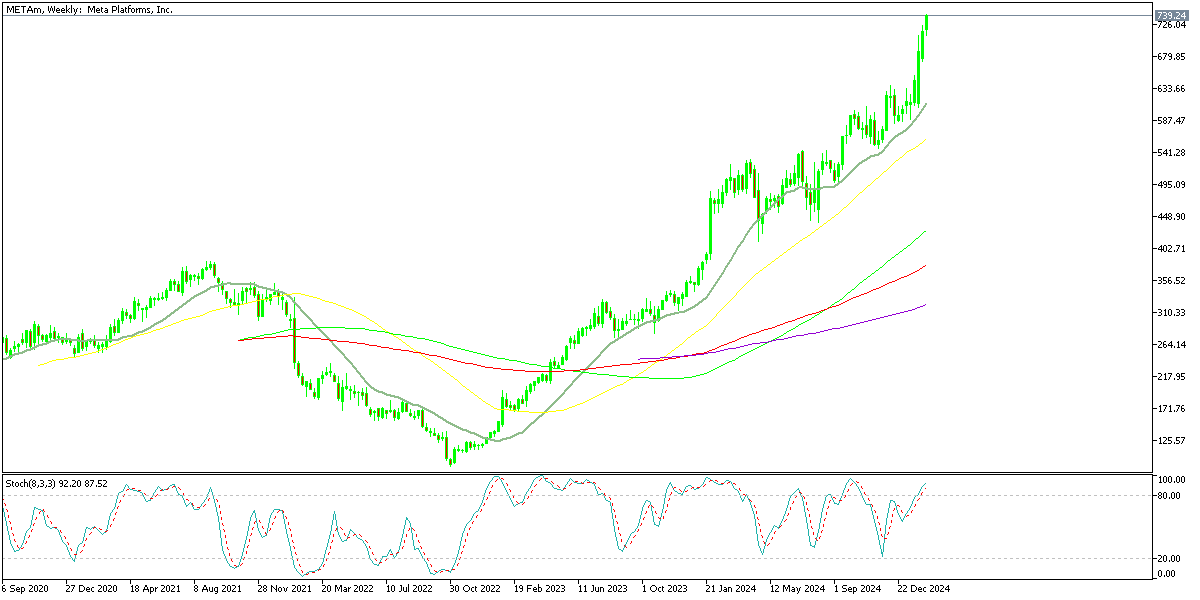Click the 125.57 price axis label
Screen dimensions: 1200x600
1170,441
